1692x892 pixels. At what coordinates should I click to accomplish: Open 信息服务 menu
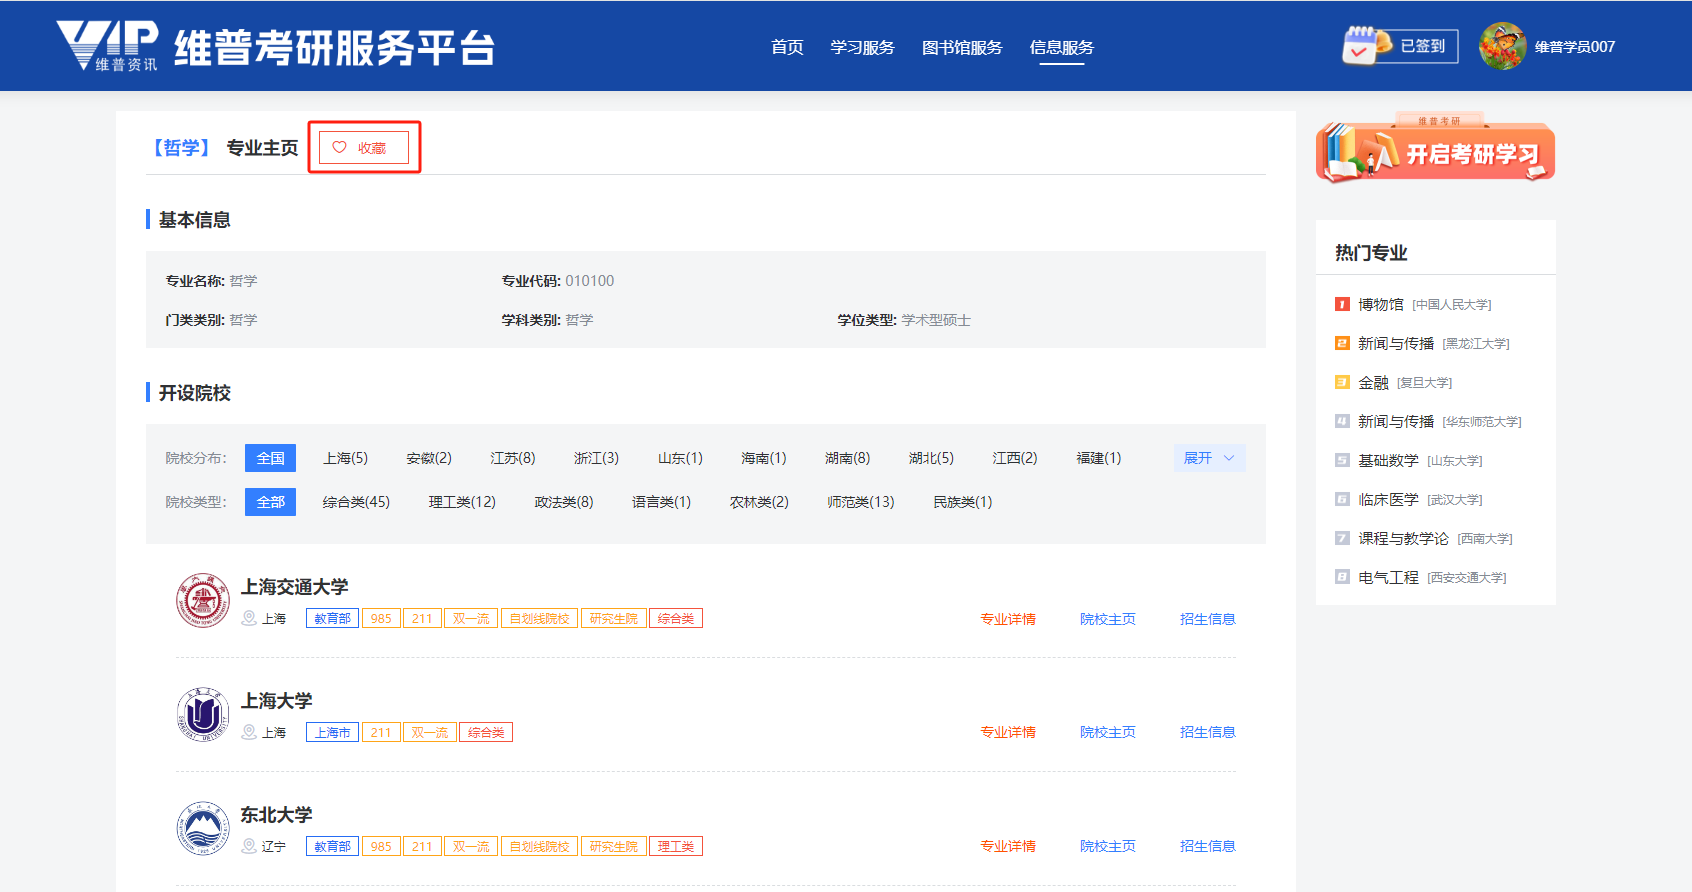click(1062, 47)
